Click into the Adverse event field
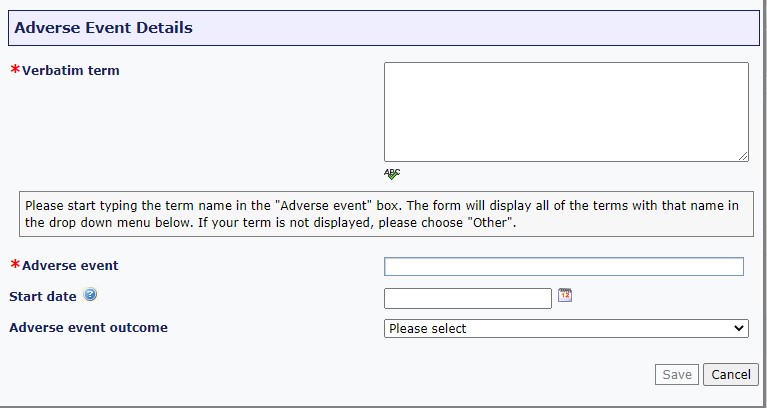The width and height of the screenshot is (767, 408). pyautogui.click(x=563, y=266)
